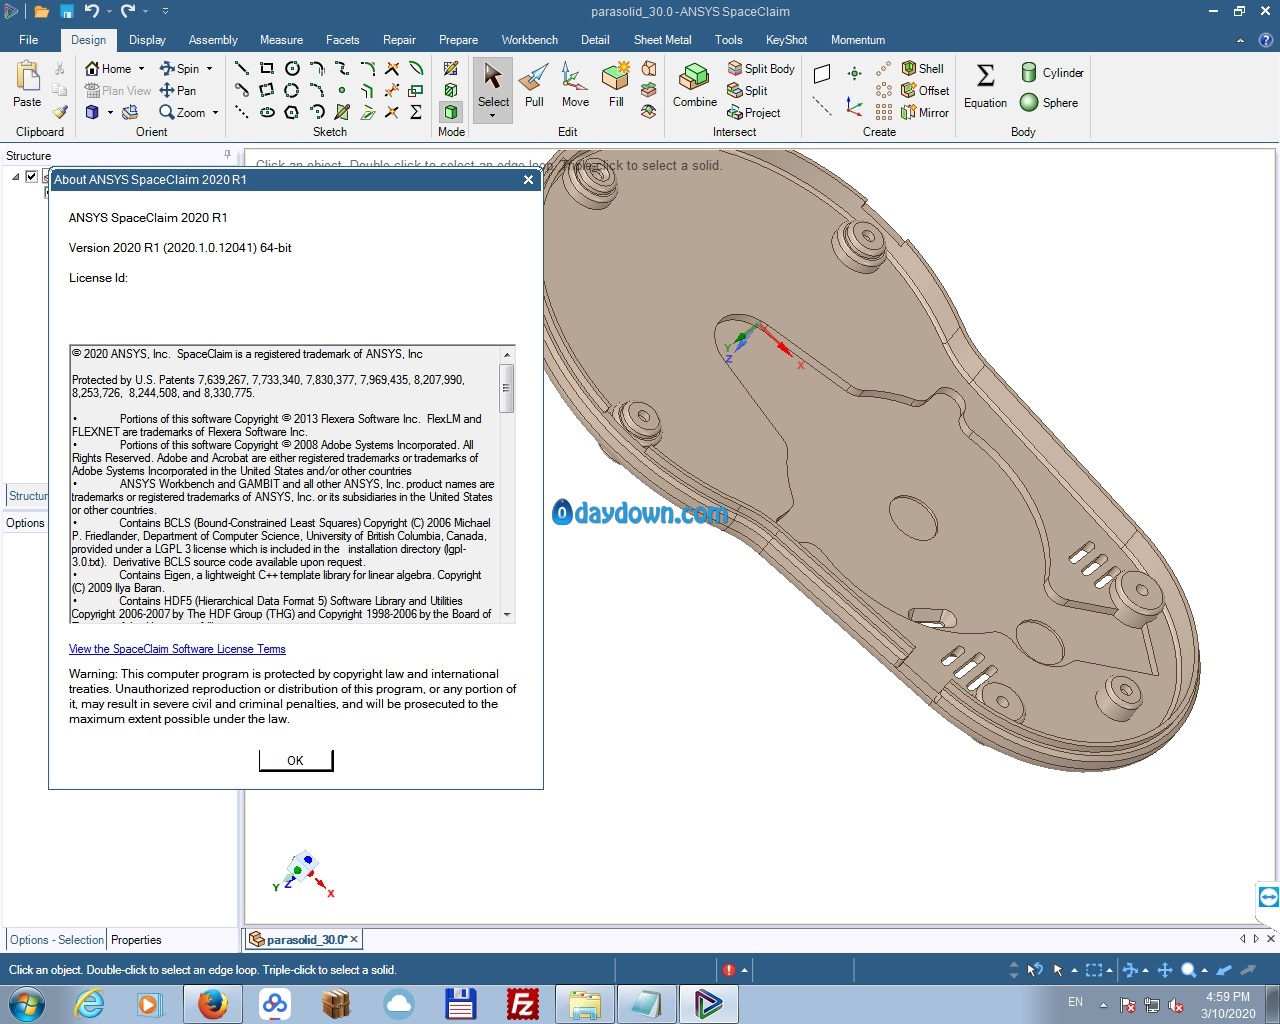Open the Options - Selection panel tab
This screenshot has height=1024, width=1280.
point(57,940)
